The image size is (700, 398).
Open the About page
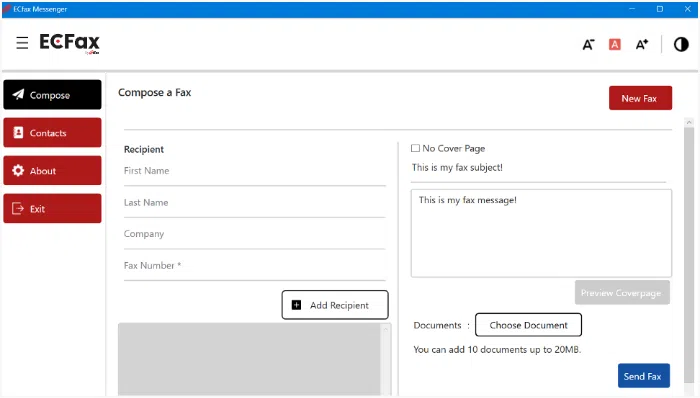52,170
